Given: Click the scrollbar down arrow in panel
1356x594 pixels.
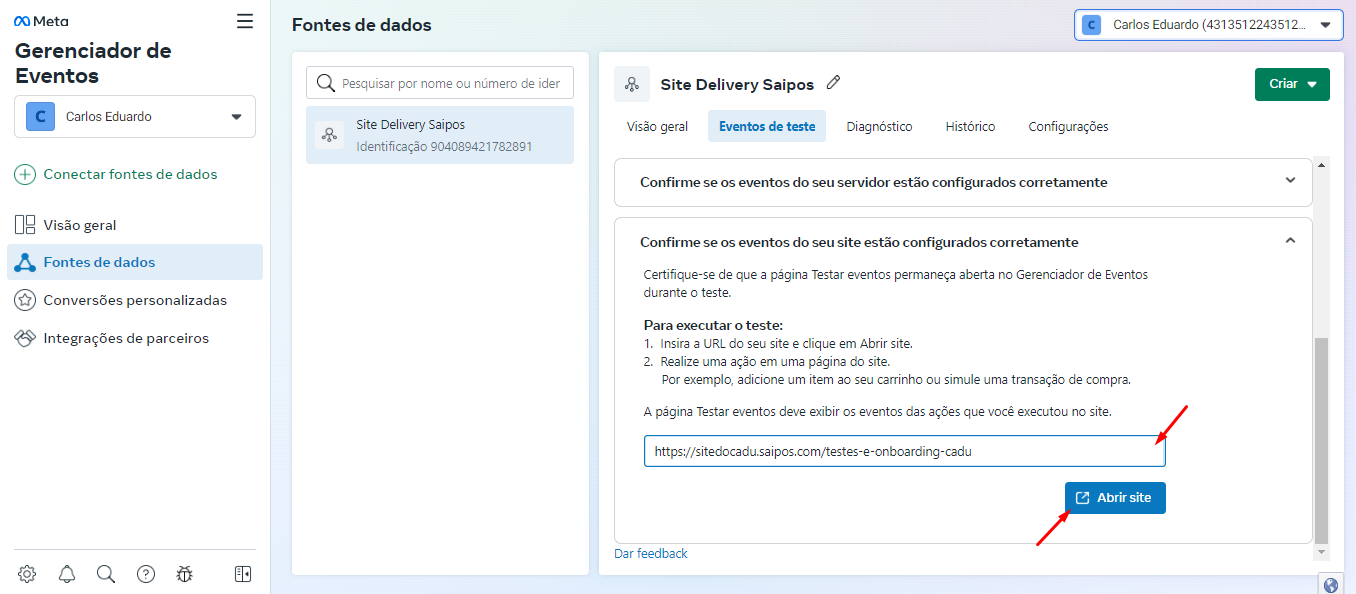Looking at the screenshot, I should tap(1322, 552).
